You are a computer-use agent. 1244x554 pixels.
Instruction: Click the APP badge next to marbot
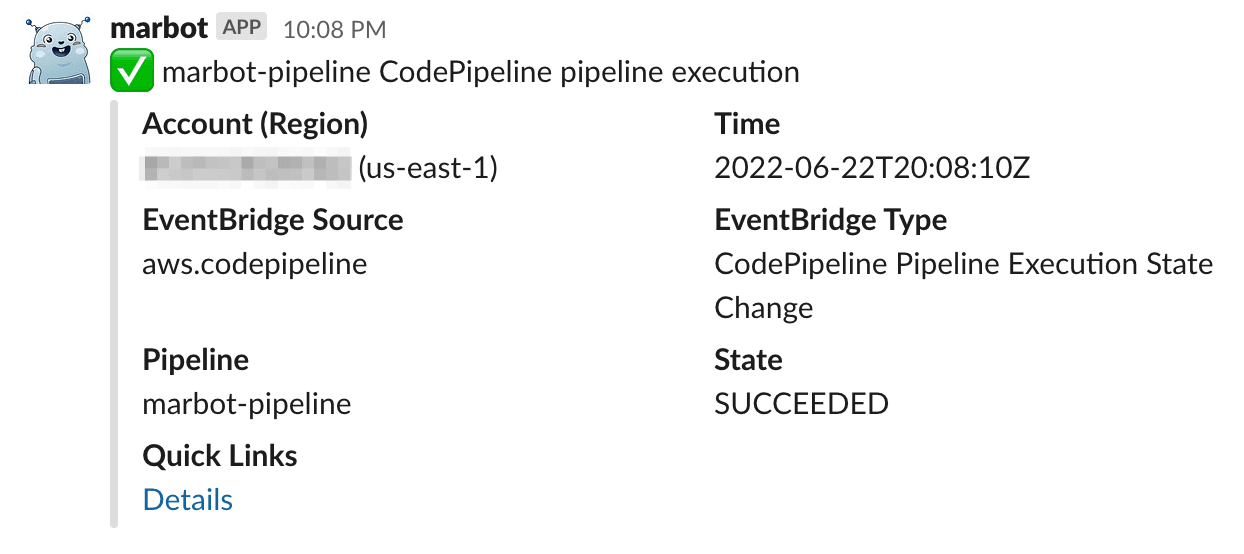[x=241, y=28]
